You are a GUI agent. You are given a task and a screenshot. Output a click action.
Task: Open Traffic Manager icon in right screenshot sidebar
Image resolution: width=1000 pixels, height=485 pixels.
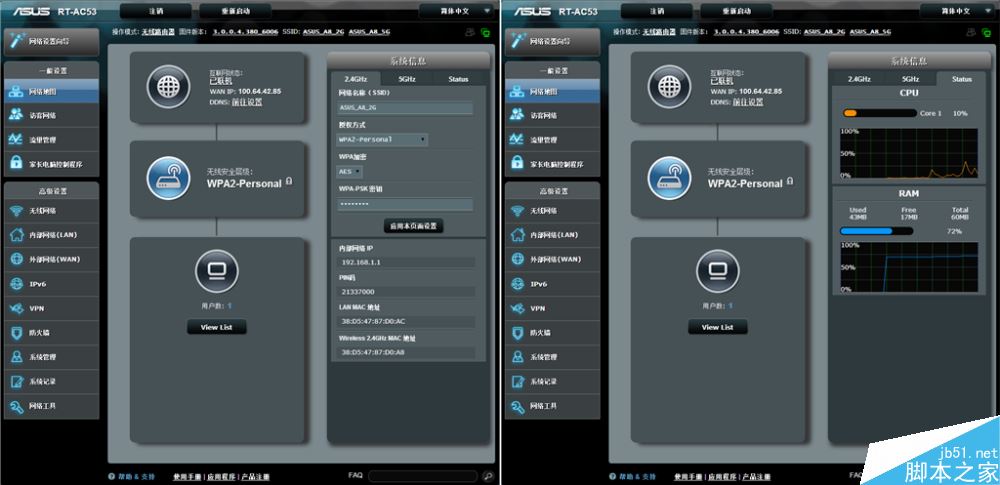tap(517, 140)
